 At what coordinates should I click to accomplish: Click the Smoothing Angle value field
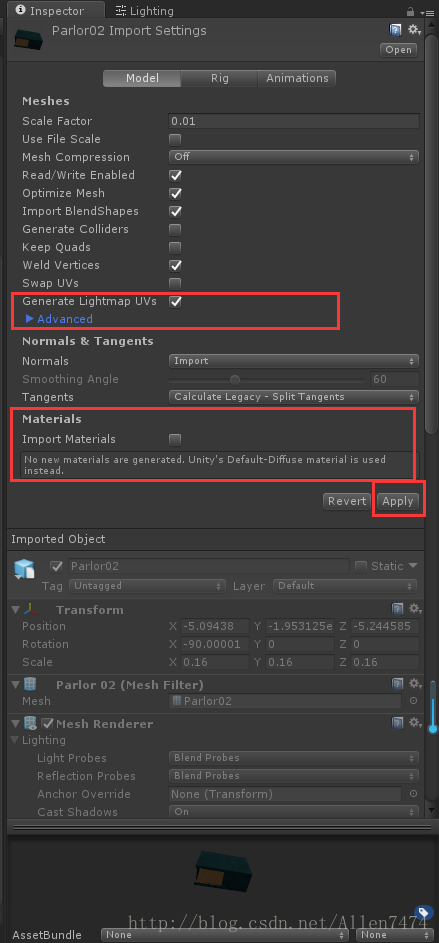coord(394,379)
